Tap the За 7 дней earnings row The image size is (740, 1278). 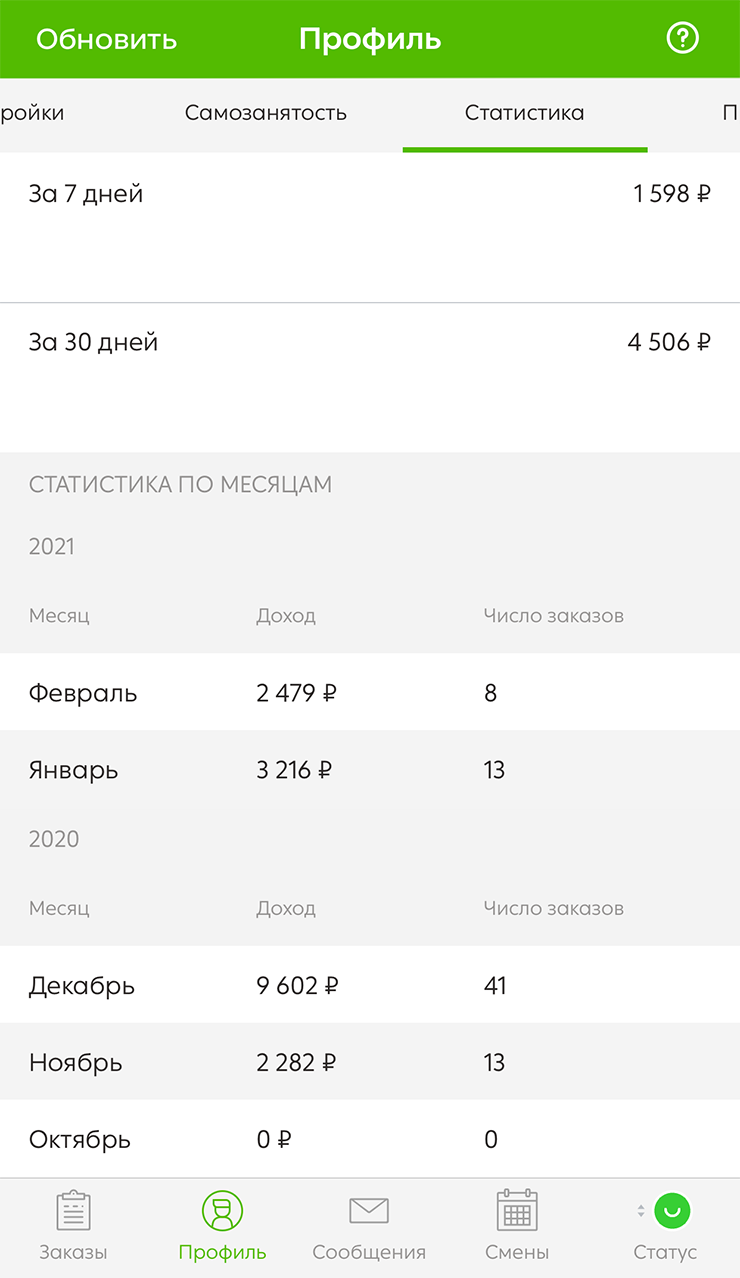pyautogui.click(x=369, y=194)
